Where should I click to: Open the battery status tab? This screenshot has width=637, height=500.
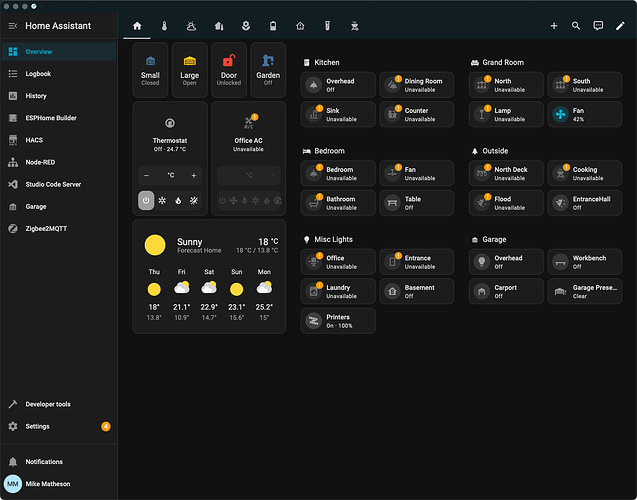coord(273,26)
